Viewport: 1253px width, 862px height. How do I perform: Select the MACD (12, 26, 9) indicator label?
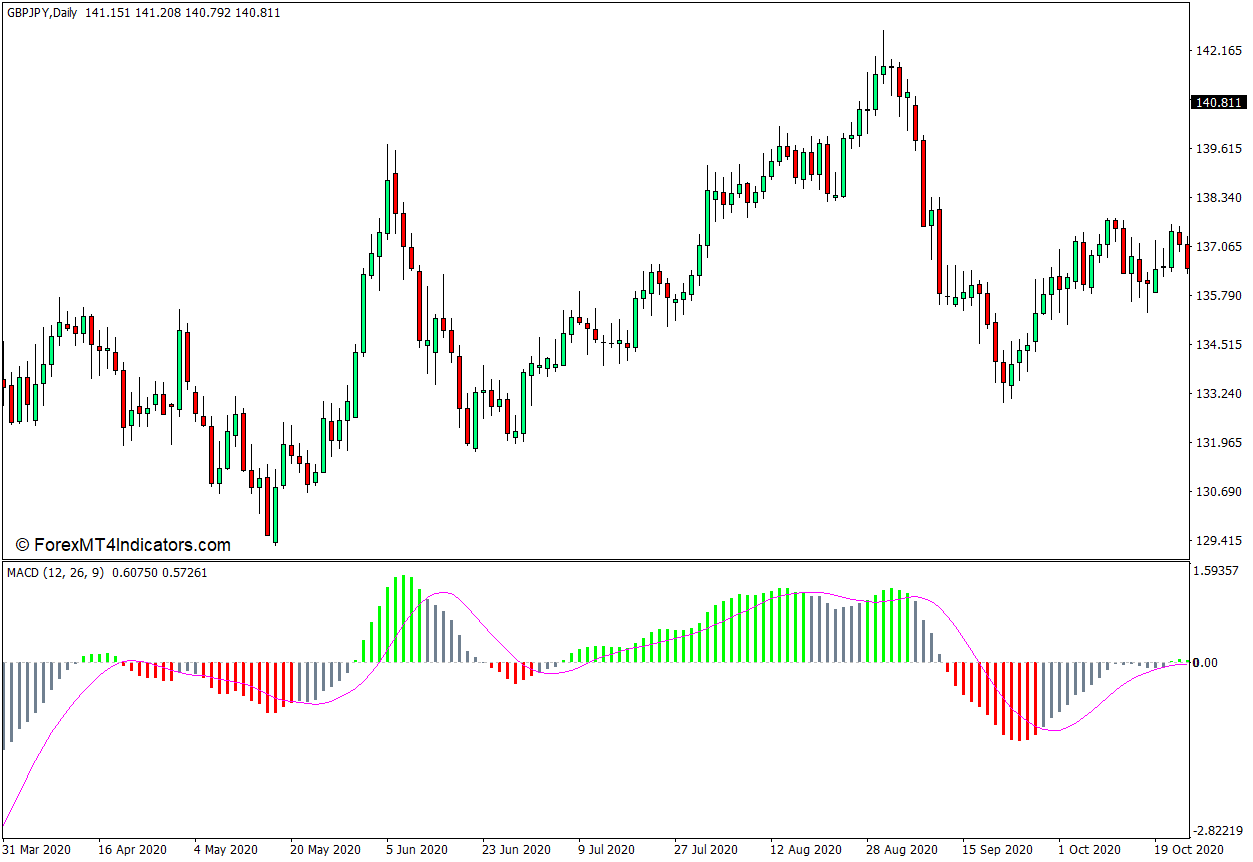tap(55, 573)
